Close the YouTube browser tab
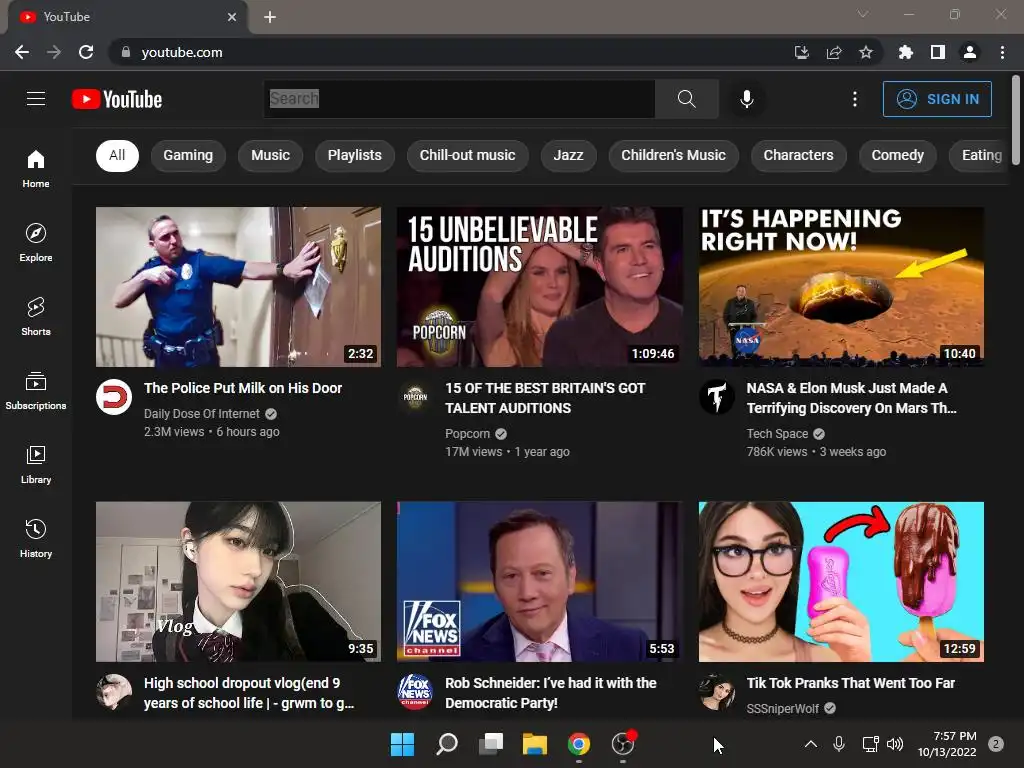This screenshot has height=768, width=1024. point(232,17)
